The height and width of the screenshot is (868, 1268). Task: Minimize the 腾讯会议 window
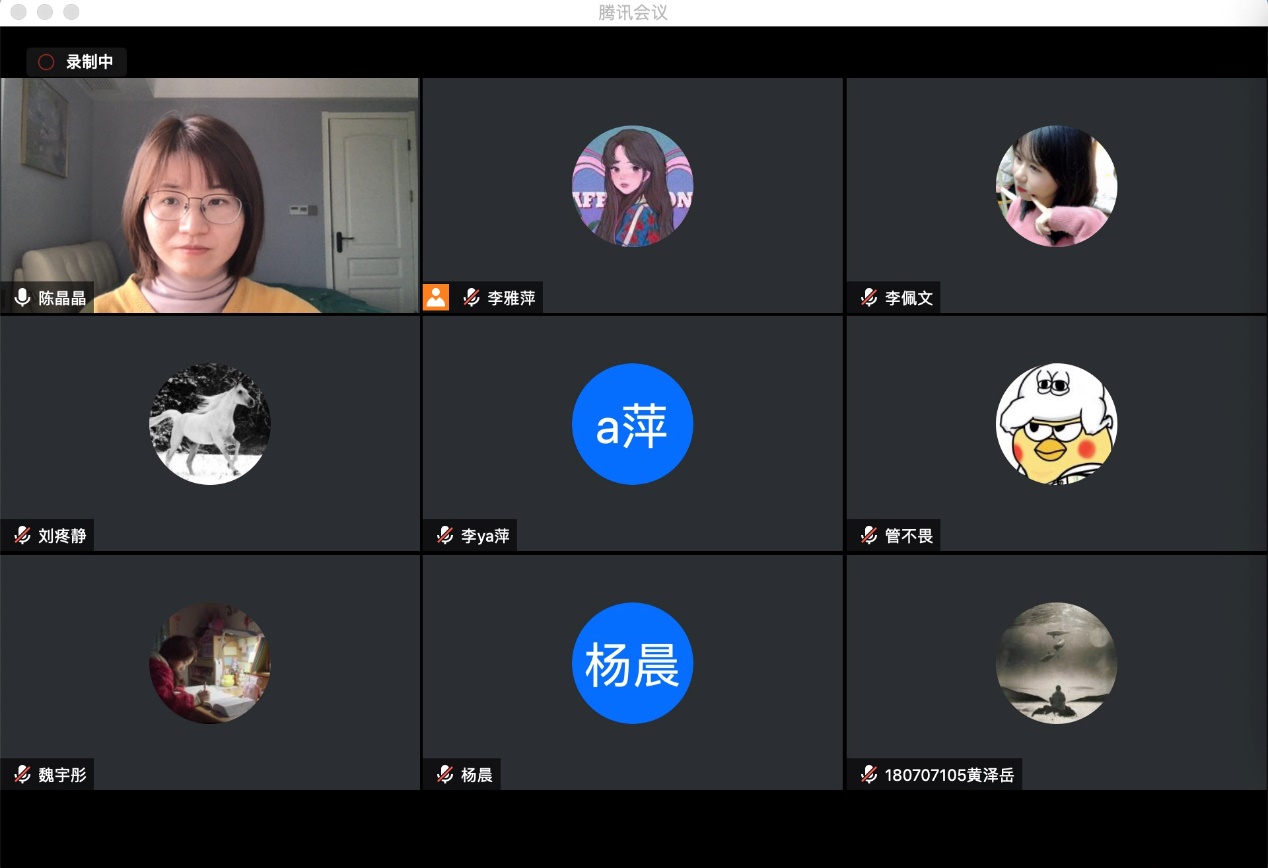pos(45,12)
